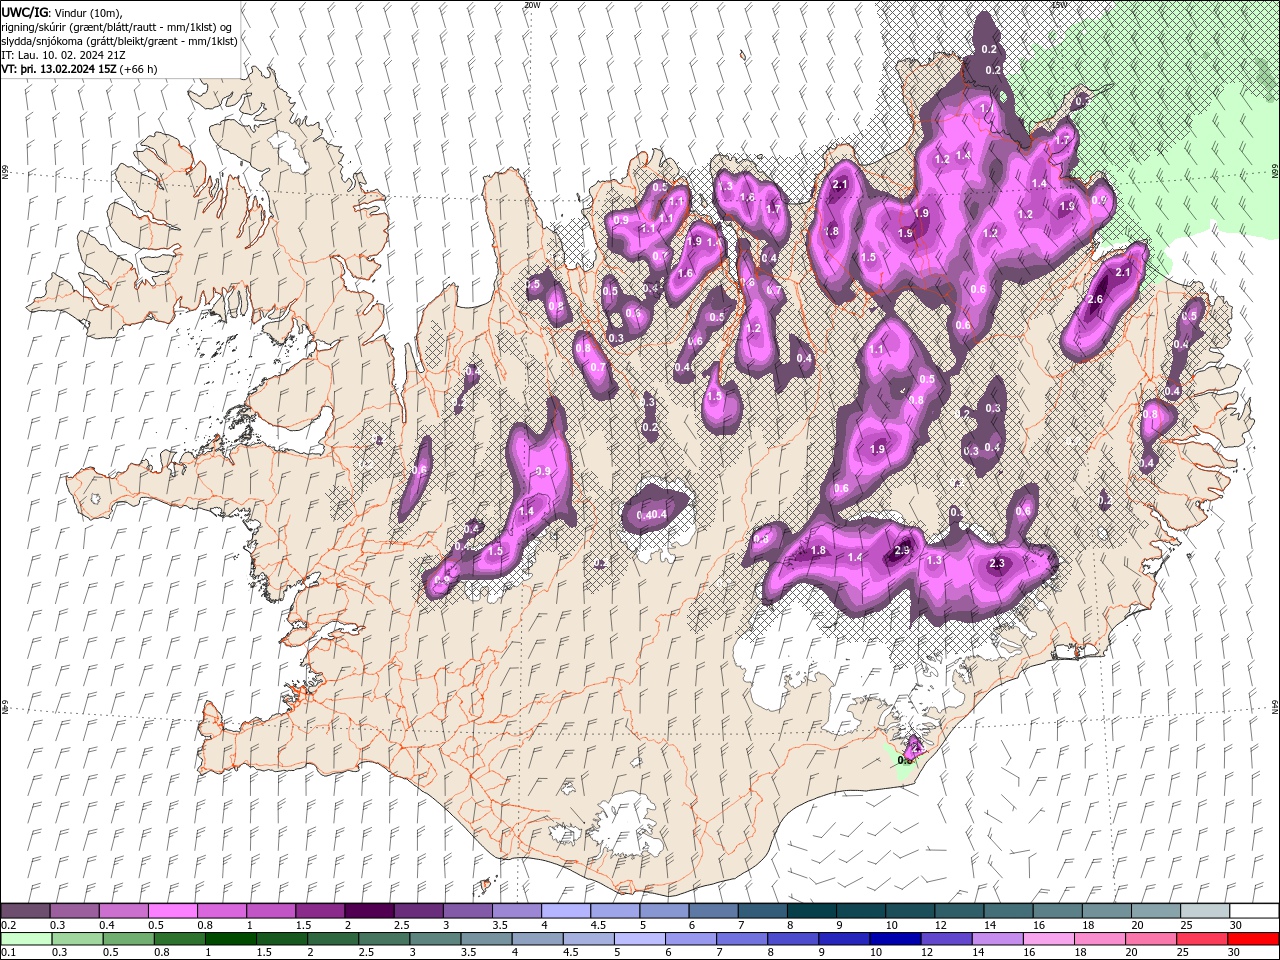Click the white 30+ top-row legend swatch
The image size is (1280, 960).
1254,911
